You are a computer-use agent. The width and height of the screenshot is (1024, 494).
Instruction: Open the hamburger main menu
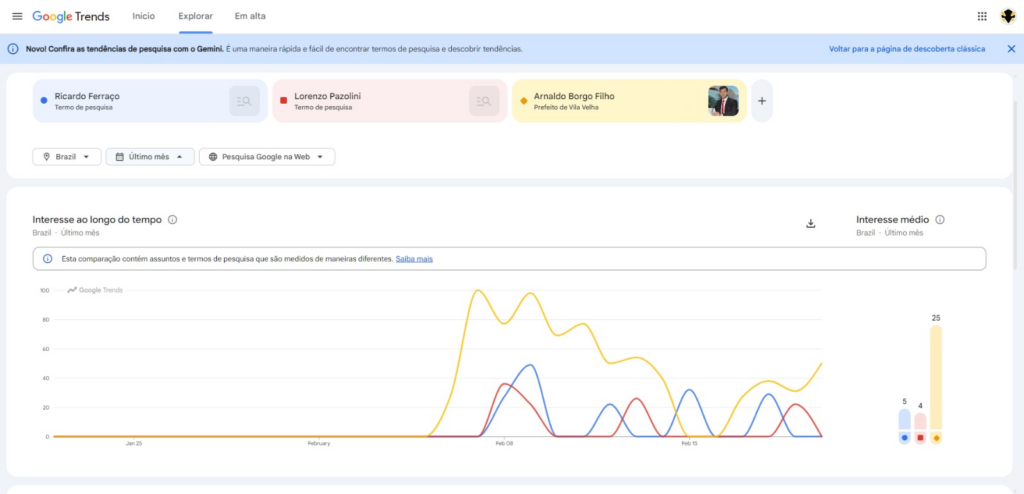point(16,17)
